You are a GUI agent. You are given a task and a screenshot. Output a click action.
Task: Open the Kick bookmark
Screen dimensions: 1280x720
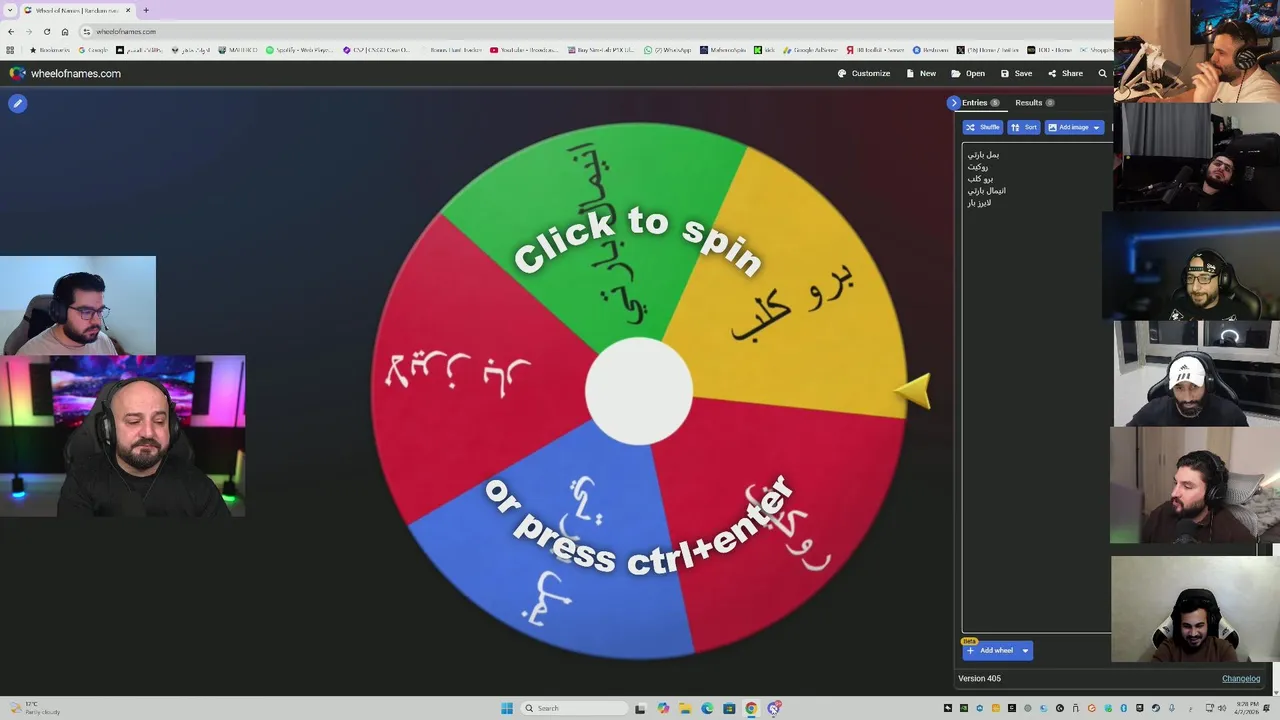(764, 50)
